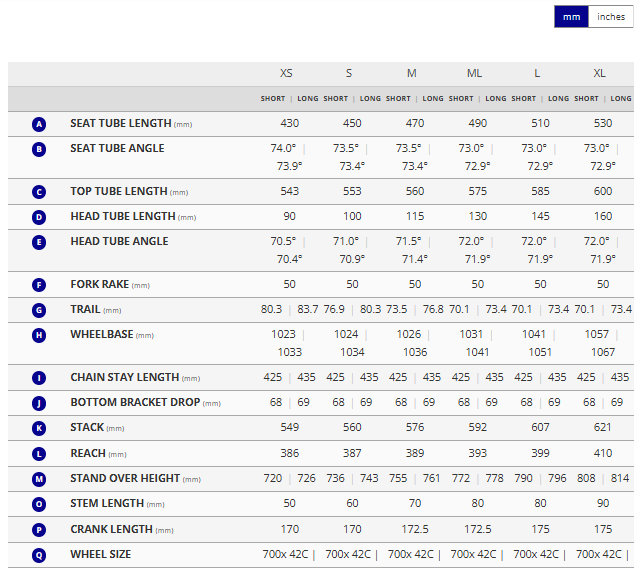
Task: Click the letter A seat tube length badge
Action: 39,124
